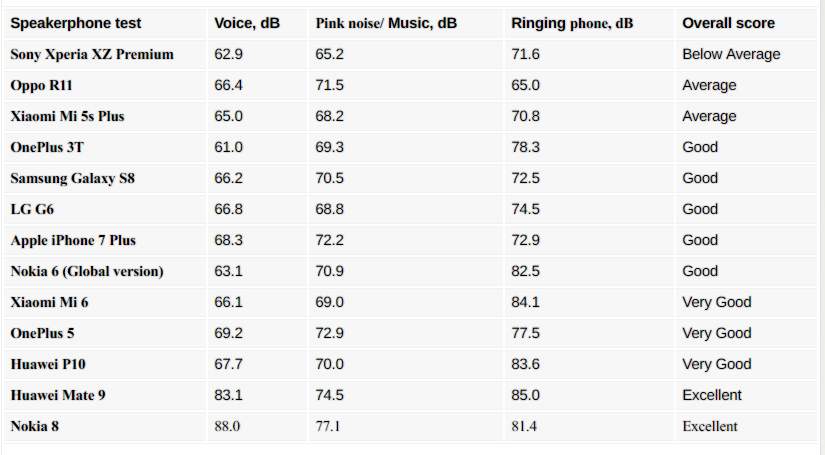Click the Xiaomi Mi 5s Plus name
The image size is (825, 455).
pos(67,116)
